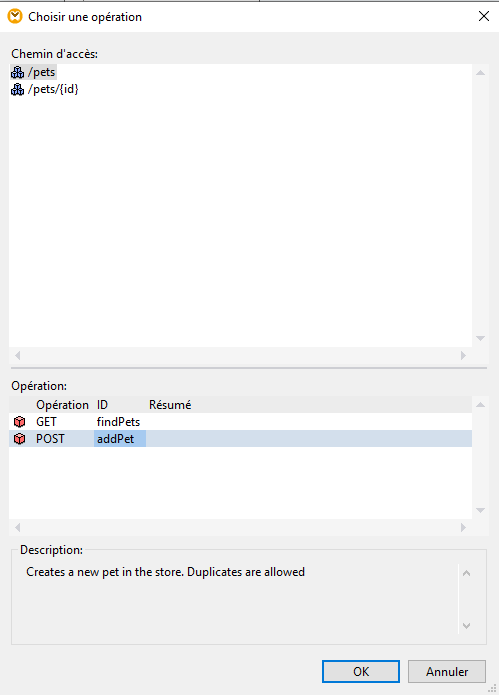
Task: Click operation list scroll-left arrow
Action: click(x=18, y=527)
